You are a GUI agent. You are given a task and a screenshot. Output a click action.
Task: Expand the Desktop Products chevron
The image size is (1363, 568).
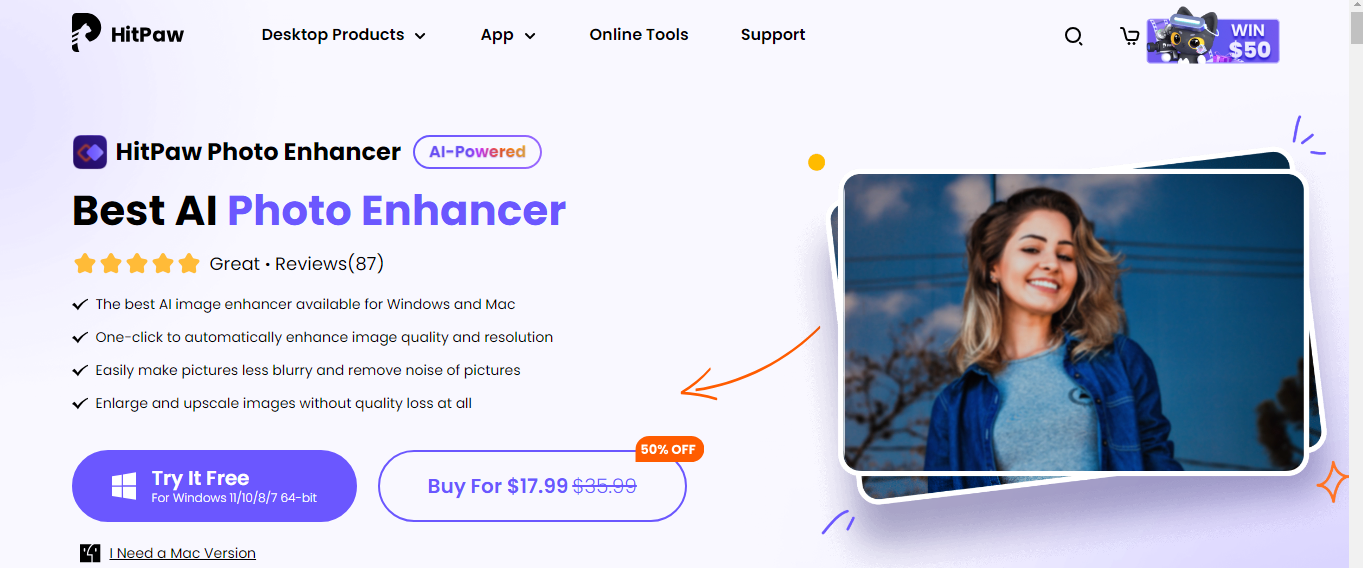click(x=420, y=36)
